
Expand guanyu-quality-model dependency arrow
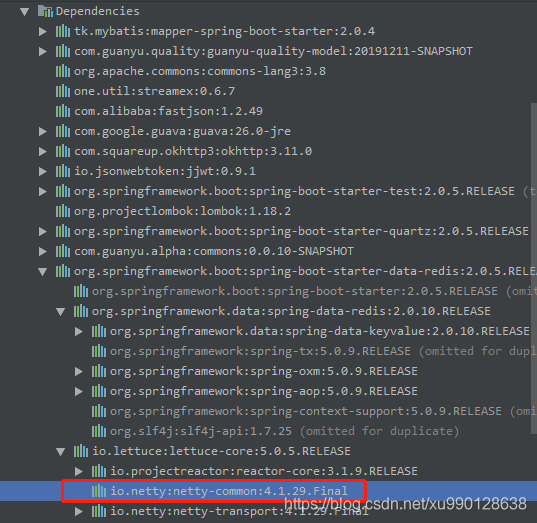point(42,51)
